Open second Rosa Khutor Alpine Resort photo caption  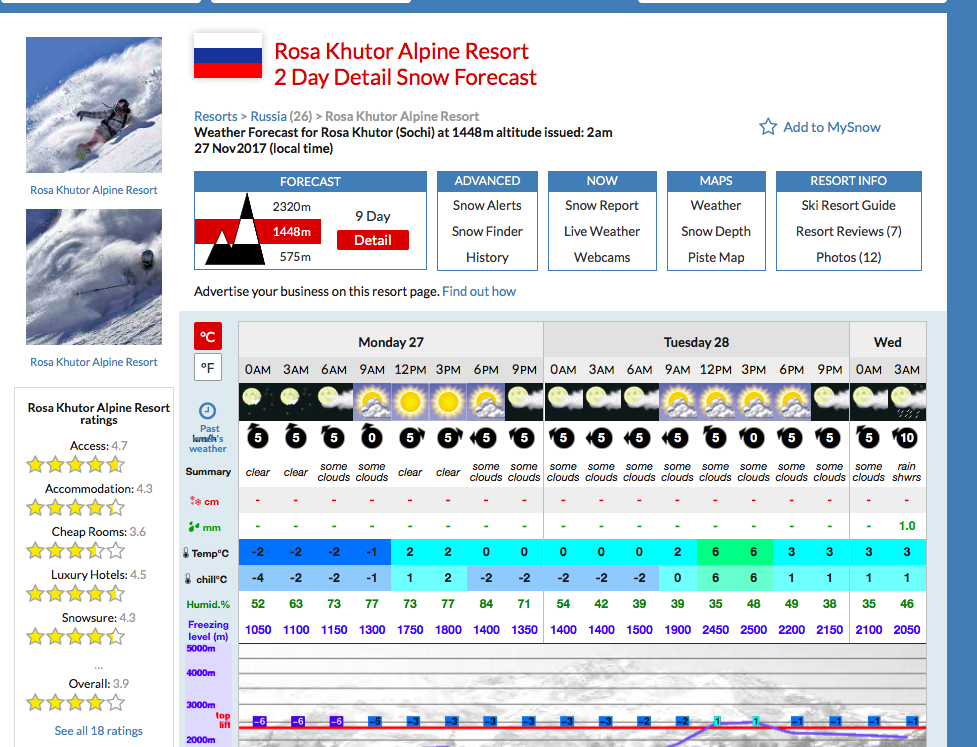point(93,362)
